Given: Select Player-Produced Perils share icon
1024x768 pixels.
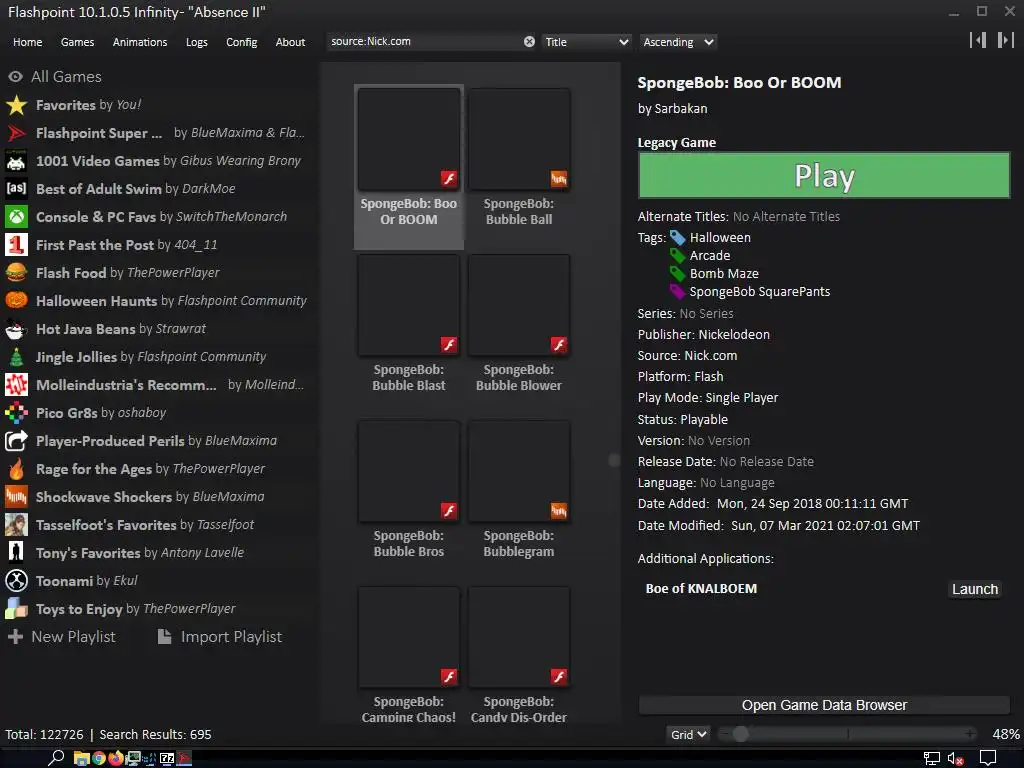Looking at the screenshot, I should (x=16, y=441).
